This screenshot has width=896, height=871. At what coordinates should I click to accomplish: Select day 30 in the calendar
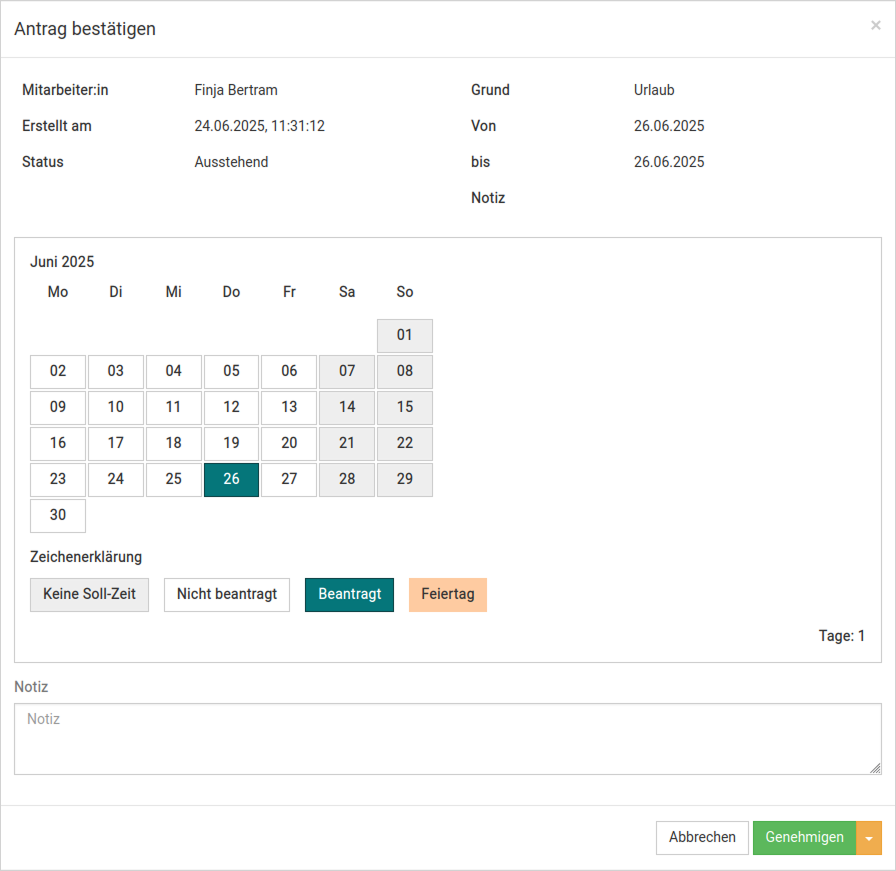pyautogui.click(x=58, y=516)
